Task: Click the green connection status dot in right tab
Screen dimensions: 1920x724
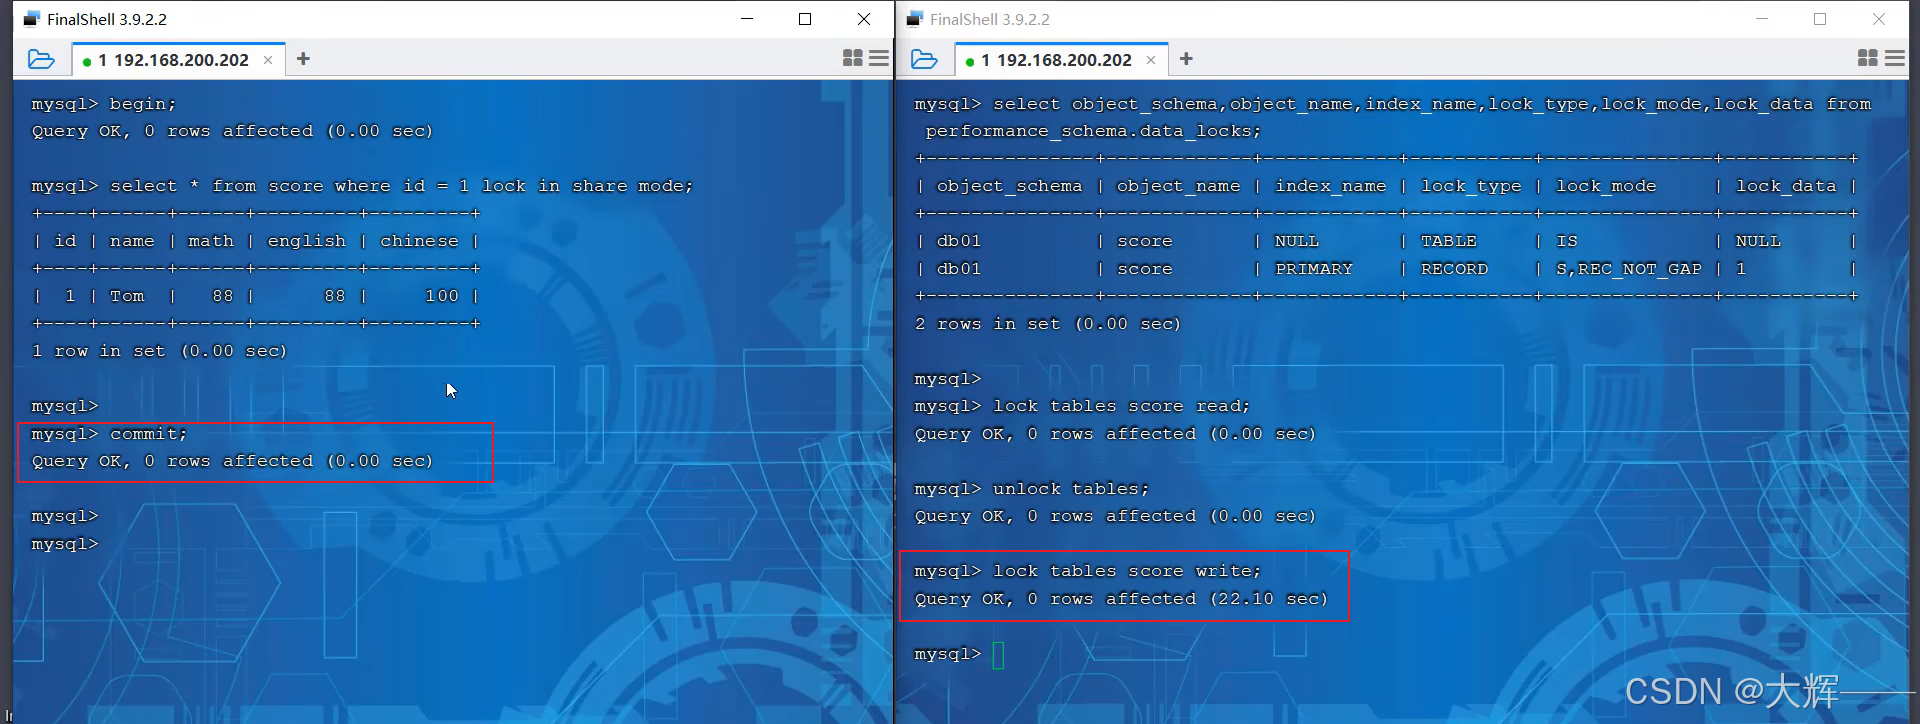Action: (970, 62)
